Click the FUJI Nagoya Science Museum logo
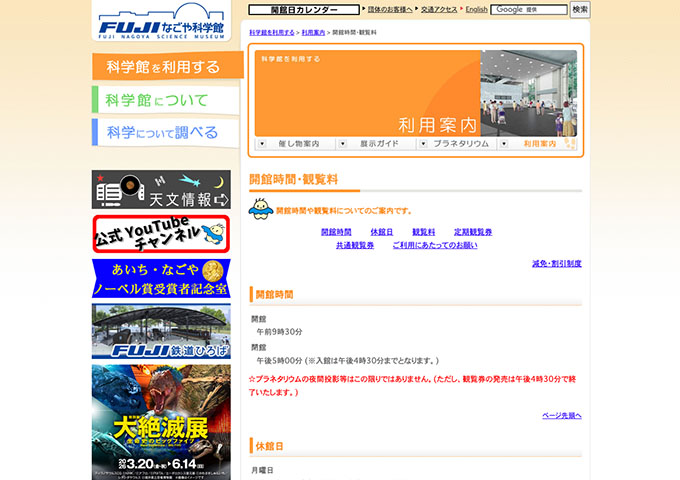This screenshot has width=680, height=480. coord(161,22)
